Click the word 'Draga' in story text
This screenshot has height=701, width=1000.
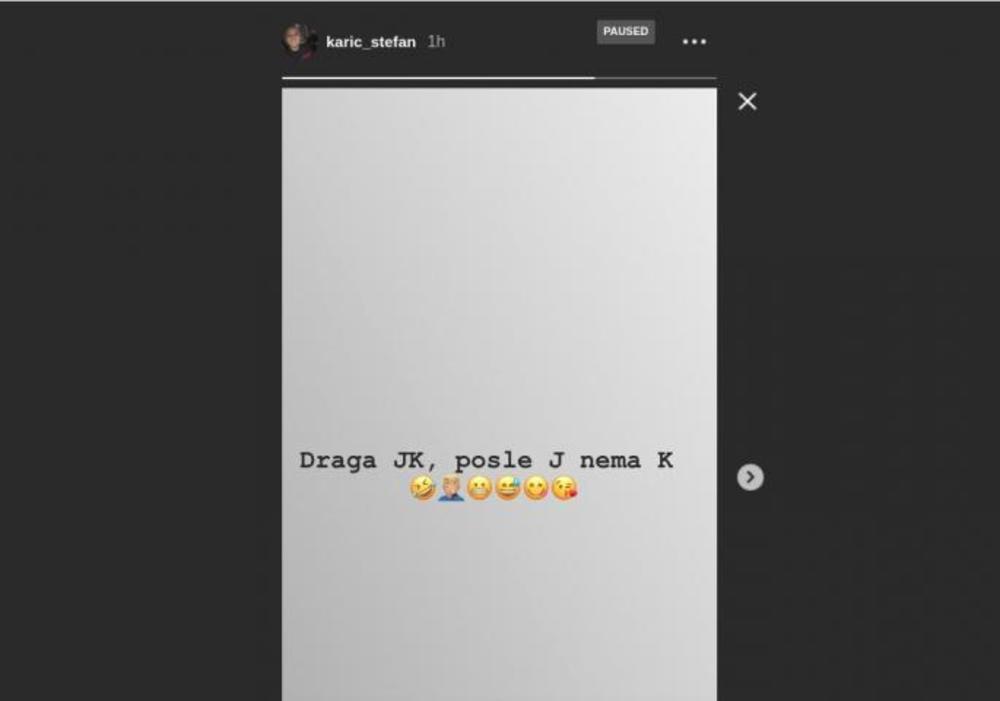(x=338, y=461)
